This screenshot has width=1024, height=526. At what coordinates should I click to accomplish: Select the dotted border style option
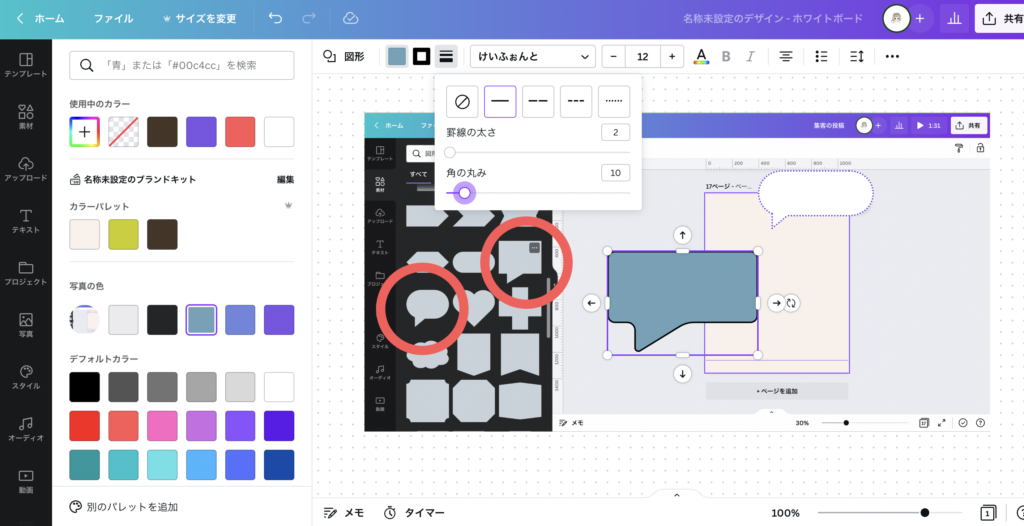[613, 101]
